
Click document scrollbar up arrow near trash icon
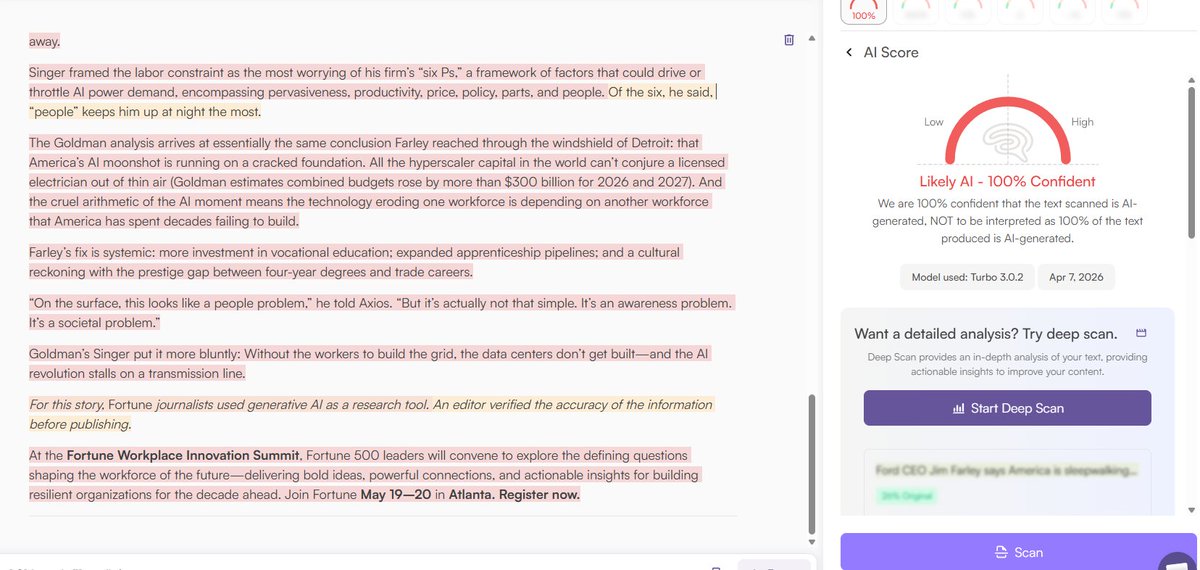click(x=812, y=36)
